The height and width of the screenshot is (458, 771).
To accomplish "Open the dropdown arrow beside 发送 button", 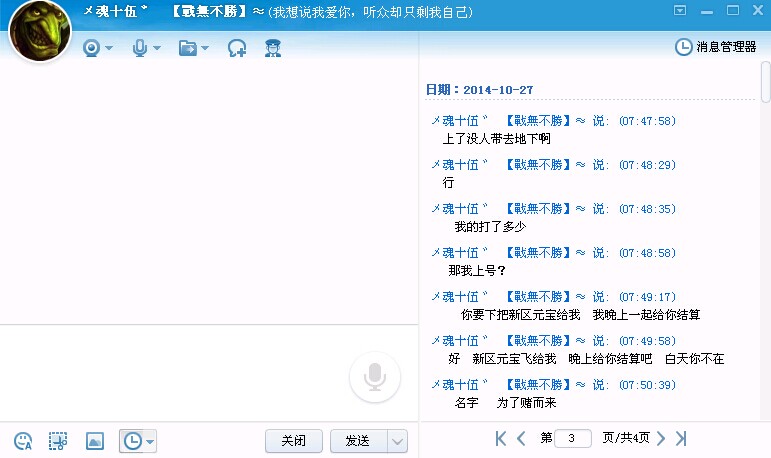I will coord(398,441).
